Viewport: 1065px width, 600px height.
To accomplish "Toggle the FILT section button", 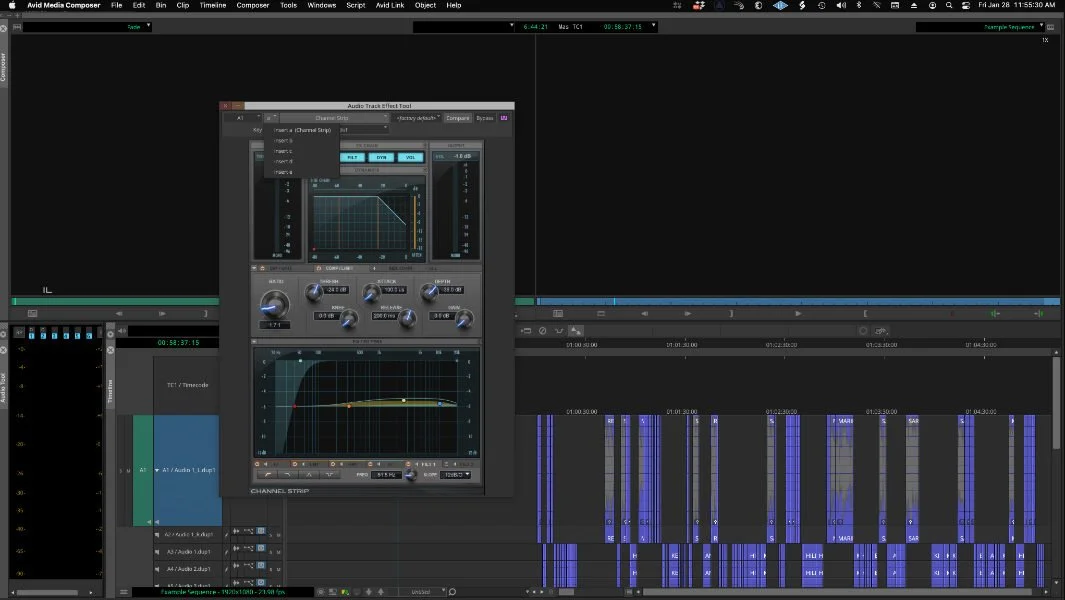I will click(x=352, y=157).
